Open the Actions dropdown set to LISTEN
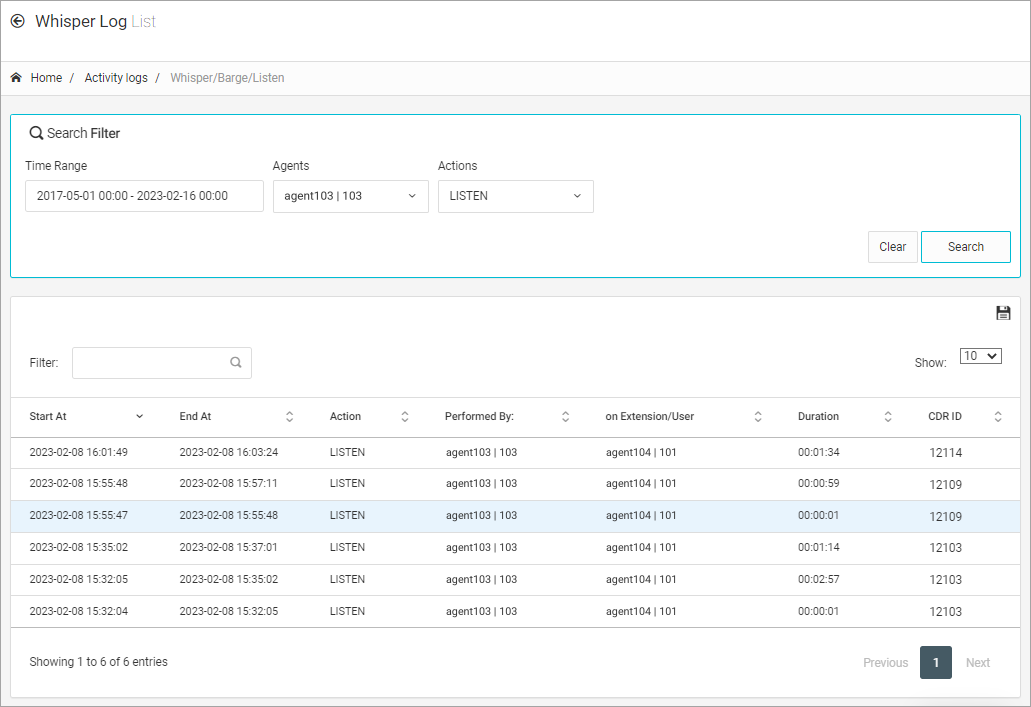This screenshot has width=1031, height=707. point(516,196)
